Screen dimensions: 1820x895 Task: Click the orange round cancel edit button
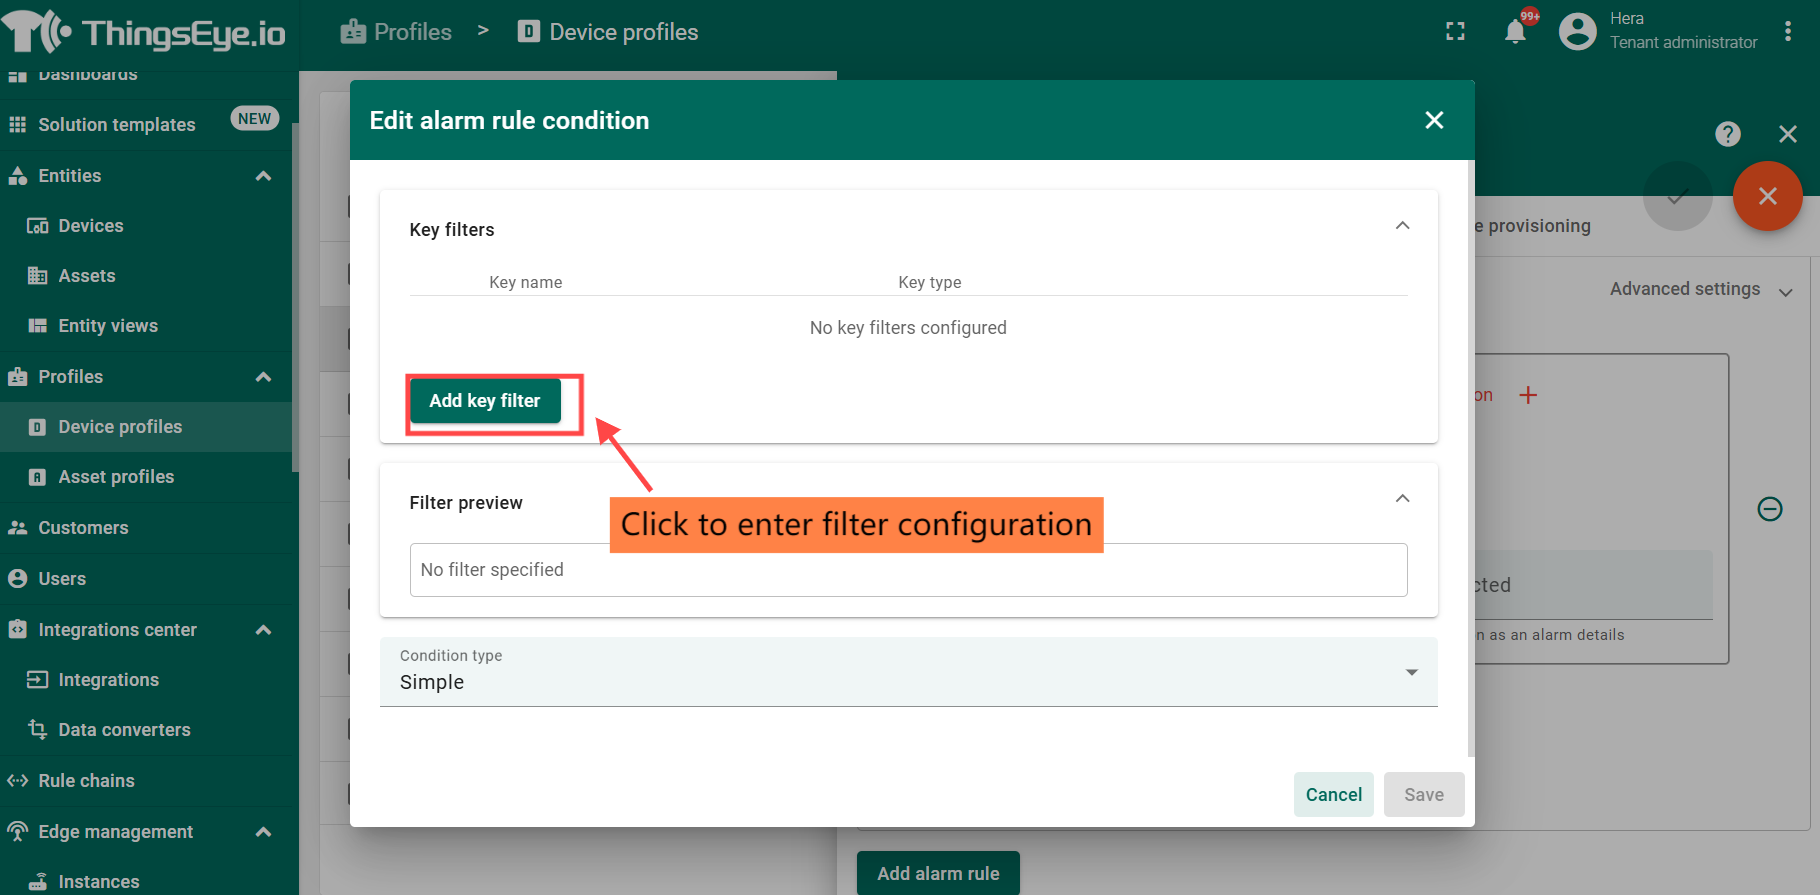click(x=1767, y=196)
